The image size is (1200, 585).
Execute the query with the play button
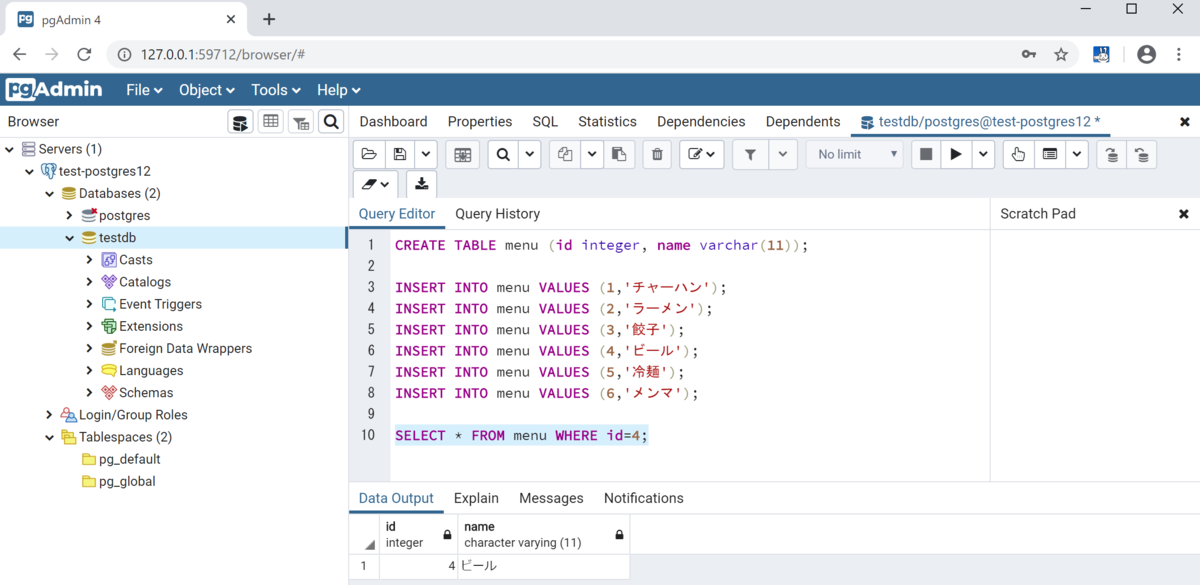pyautogui.click(x=957, y=154)
